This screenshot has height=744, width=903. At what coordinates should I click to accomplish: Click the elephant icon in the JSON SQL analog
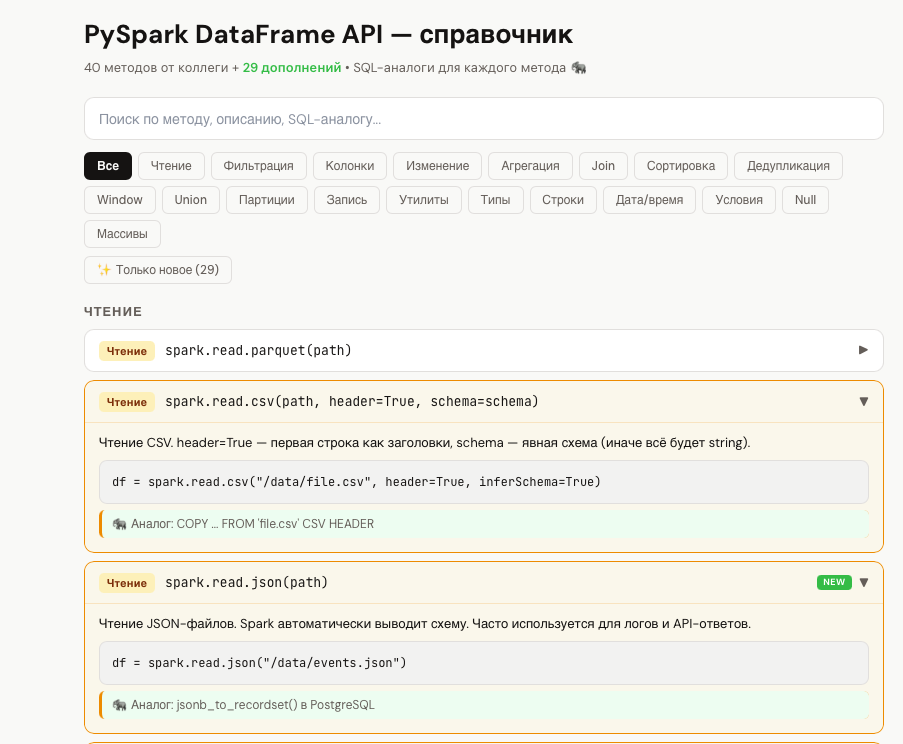(x=122, y=704)
